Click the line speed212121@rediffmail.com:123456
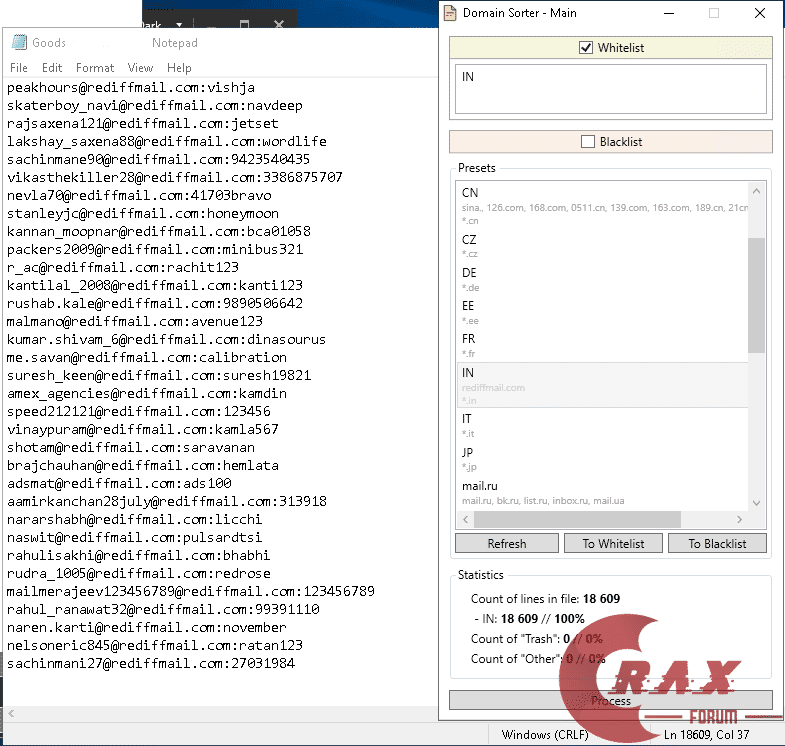This screenshot has width=785, height=746. pos(139,412)
